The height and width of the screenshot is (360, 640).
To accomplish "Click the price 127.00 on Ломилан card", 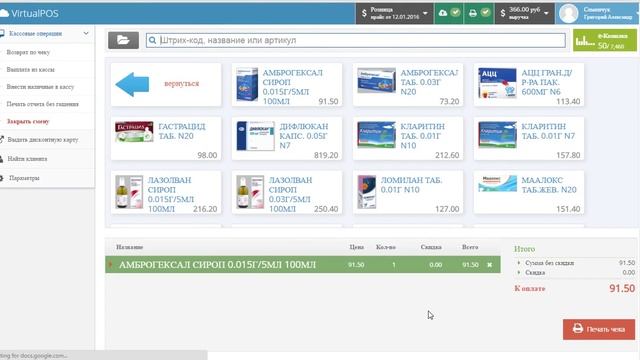I will pos(447,209).
